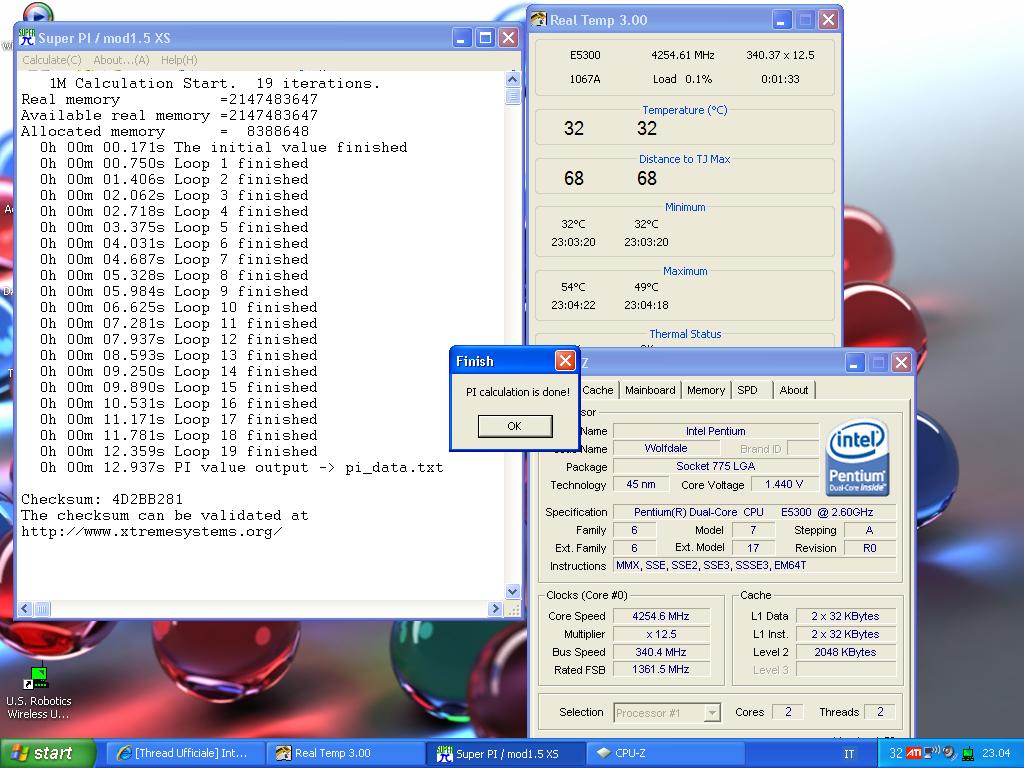Click the Super PI vertical scrollbar thumb
1024x768 pixels.
[x=513, y=96]
